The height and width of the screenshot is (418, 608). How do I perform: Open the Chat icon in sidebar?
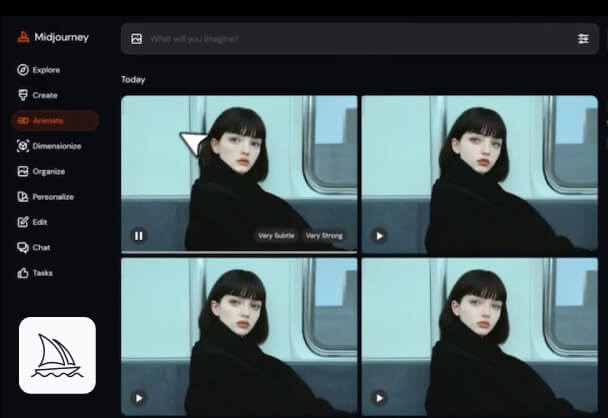tap(23, 247)
